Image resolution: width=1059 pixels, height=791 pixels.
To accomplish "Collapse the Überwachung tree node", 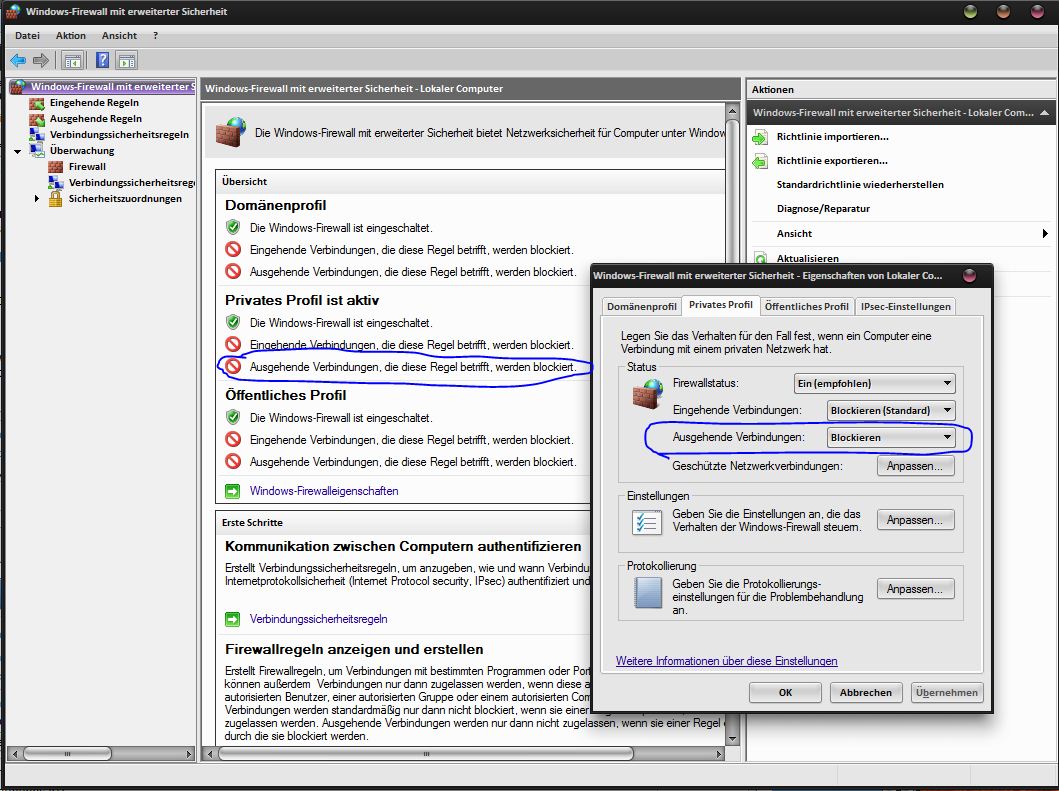I will [x=18, y=151].
